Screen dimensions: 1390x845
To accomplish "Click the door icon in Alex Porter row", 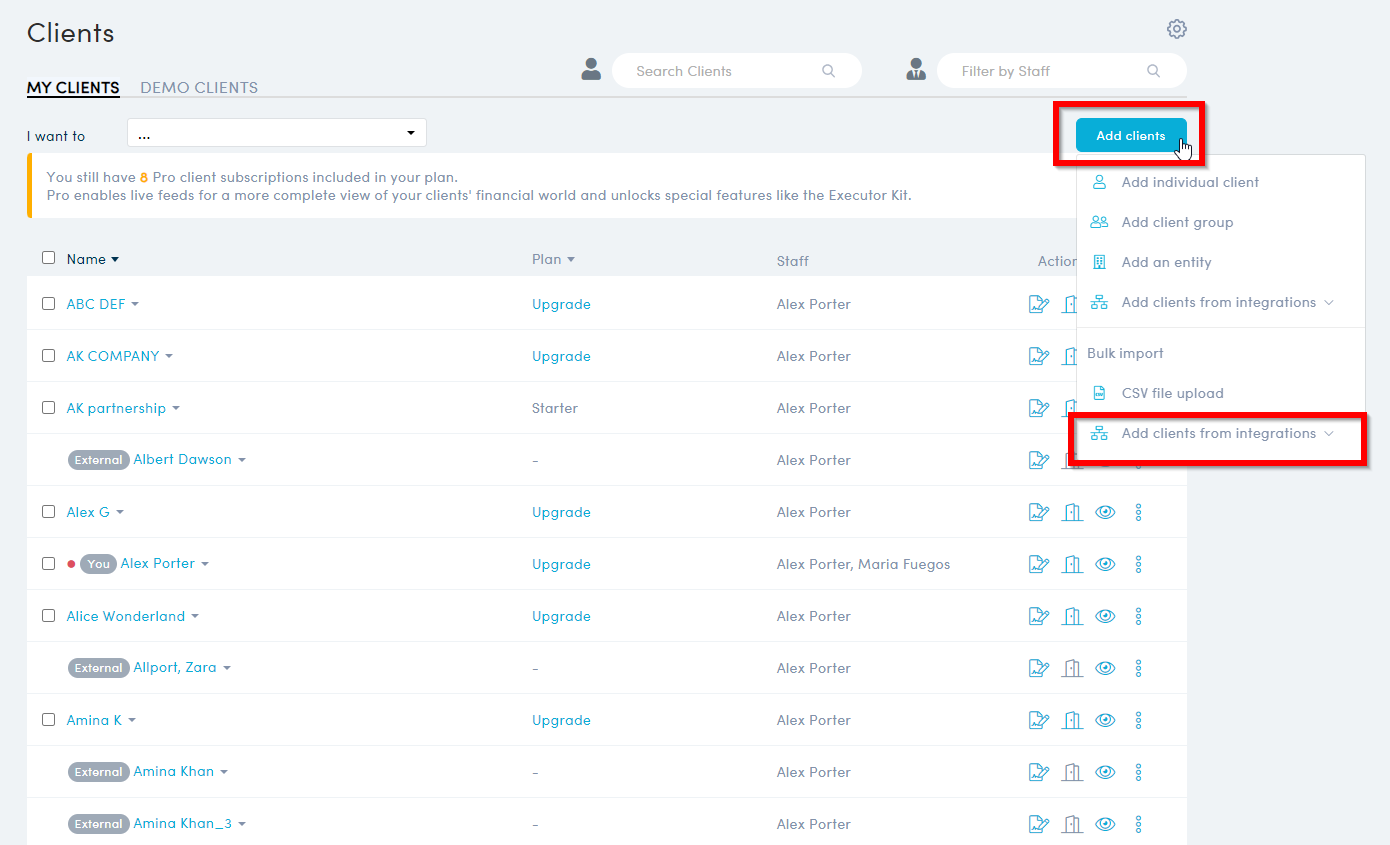I will point(1072,564).
